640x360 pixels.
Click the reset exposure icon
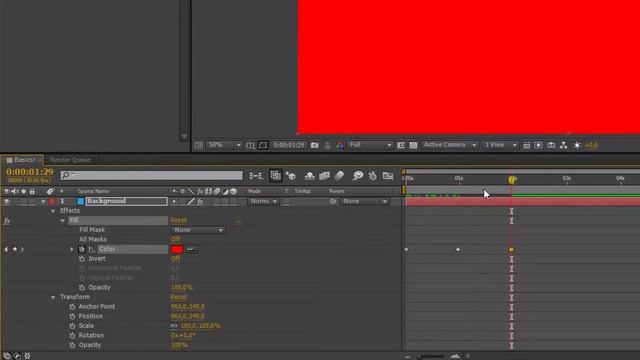click(577, 145)
